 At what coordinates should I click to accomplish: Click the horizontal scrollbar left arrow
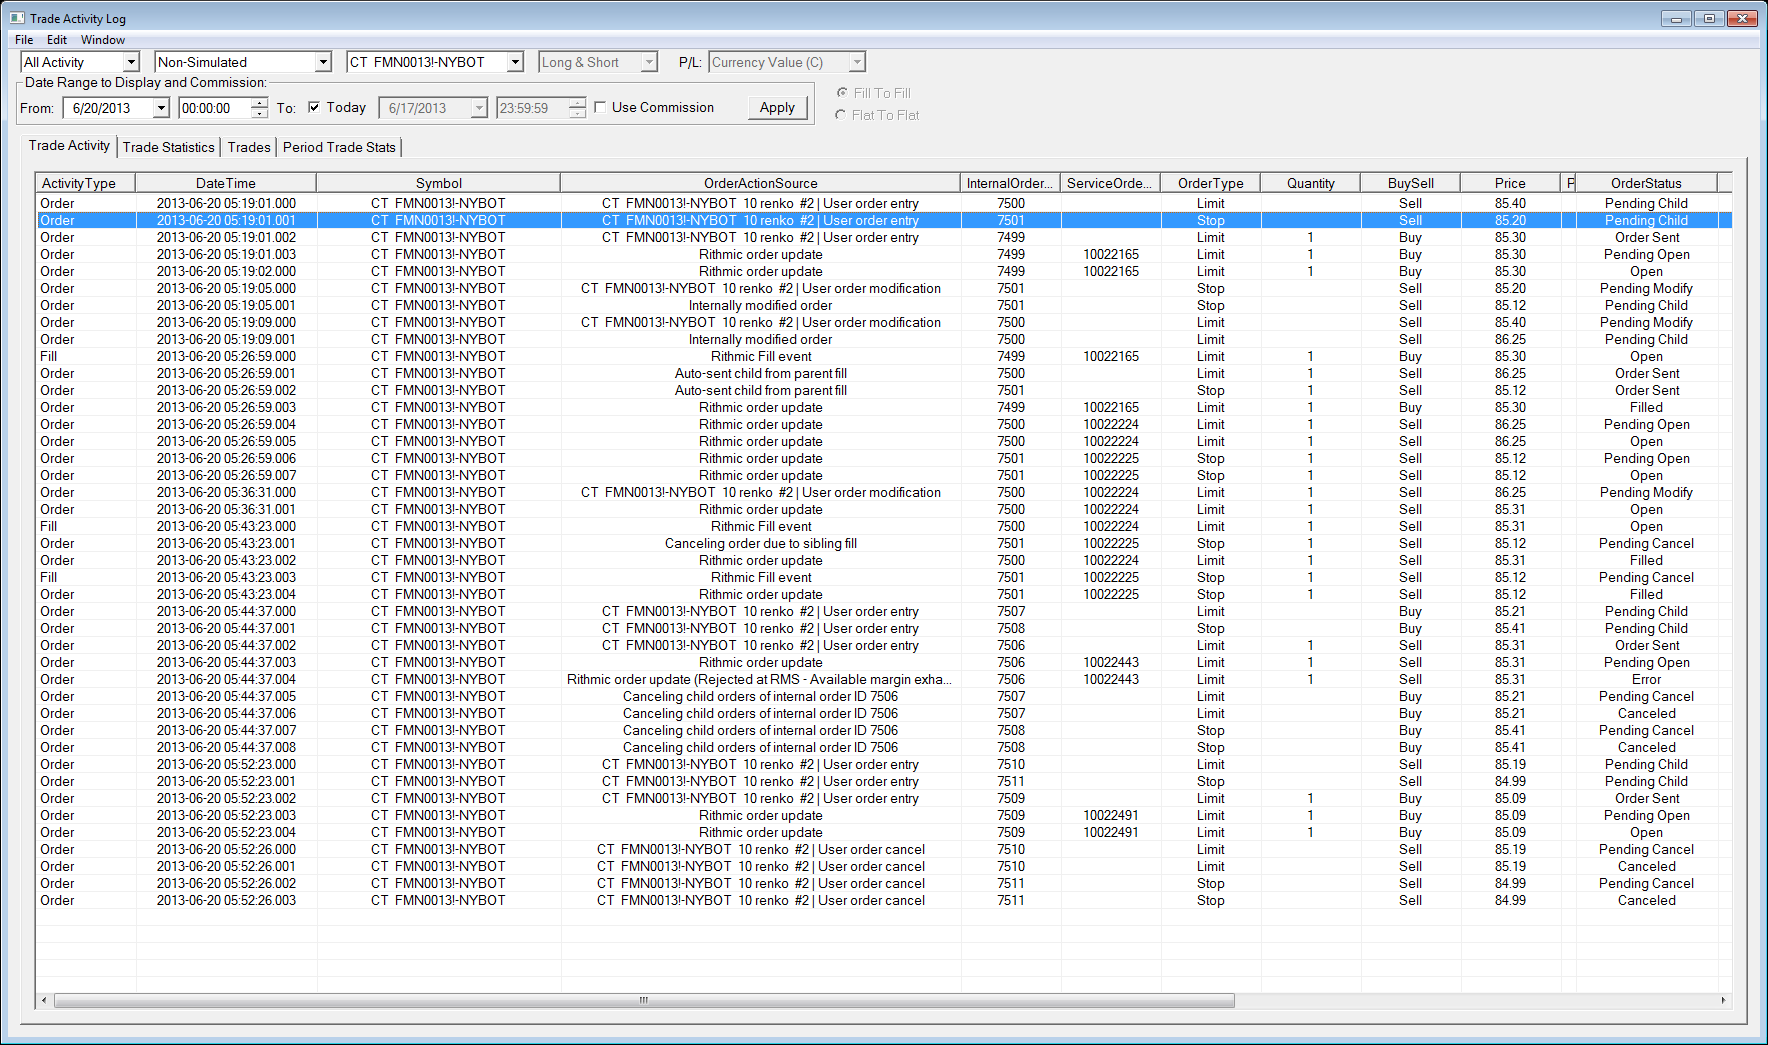[x=44, y=1000]
